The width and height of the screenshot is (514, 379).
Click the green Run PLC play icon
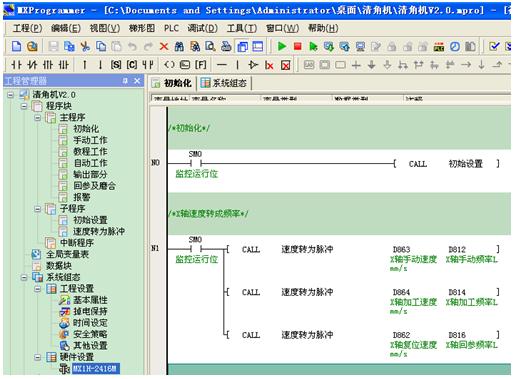[x=282, y=46]
